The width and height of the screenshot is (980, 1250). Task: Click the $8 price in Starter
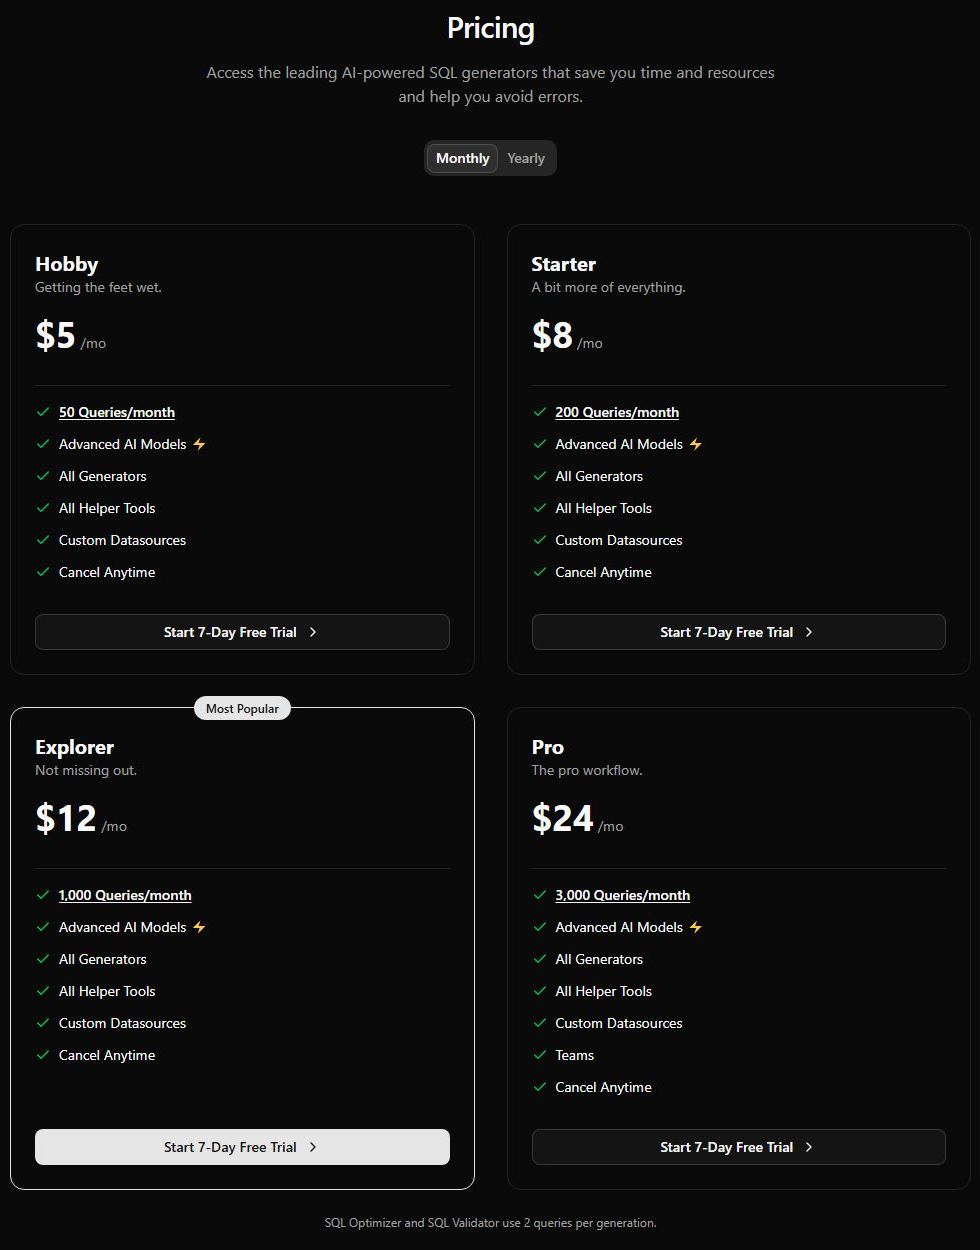(x=552, y=335)
